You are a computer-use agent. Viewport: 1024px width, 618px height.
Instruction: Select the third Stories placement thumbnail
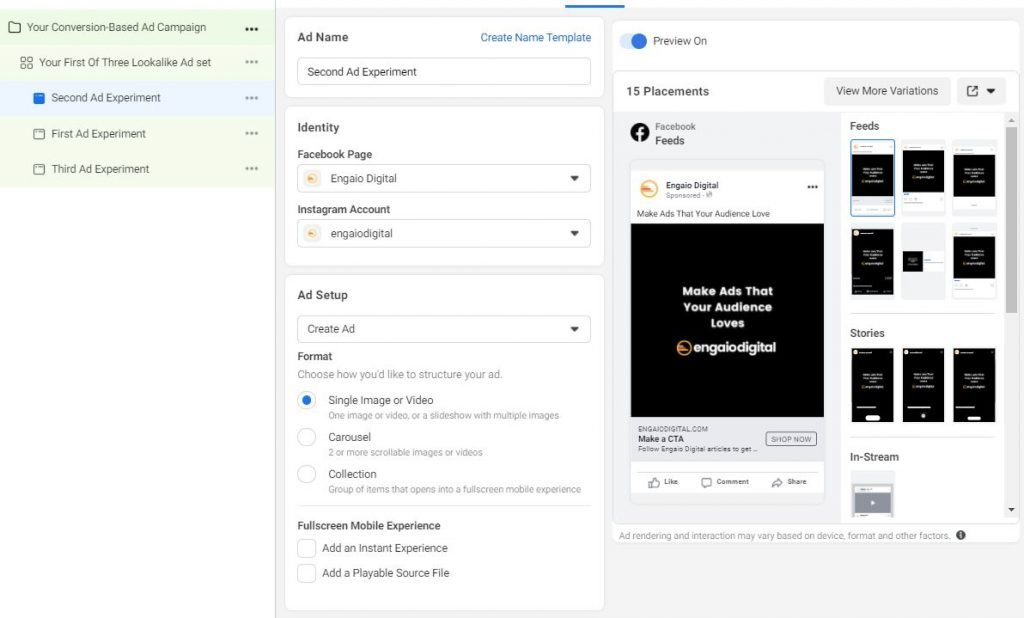tap(974, 385)
